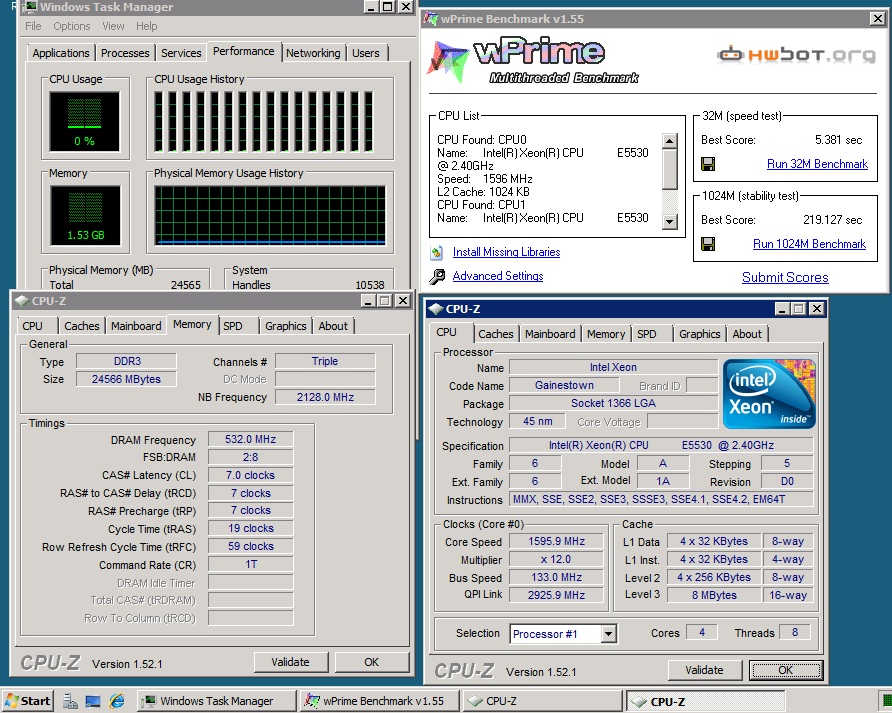Click the Task Manager title bar icon
Image resolution: width=892 pixels, height=713 pixels.
click(30, 7)
